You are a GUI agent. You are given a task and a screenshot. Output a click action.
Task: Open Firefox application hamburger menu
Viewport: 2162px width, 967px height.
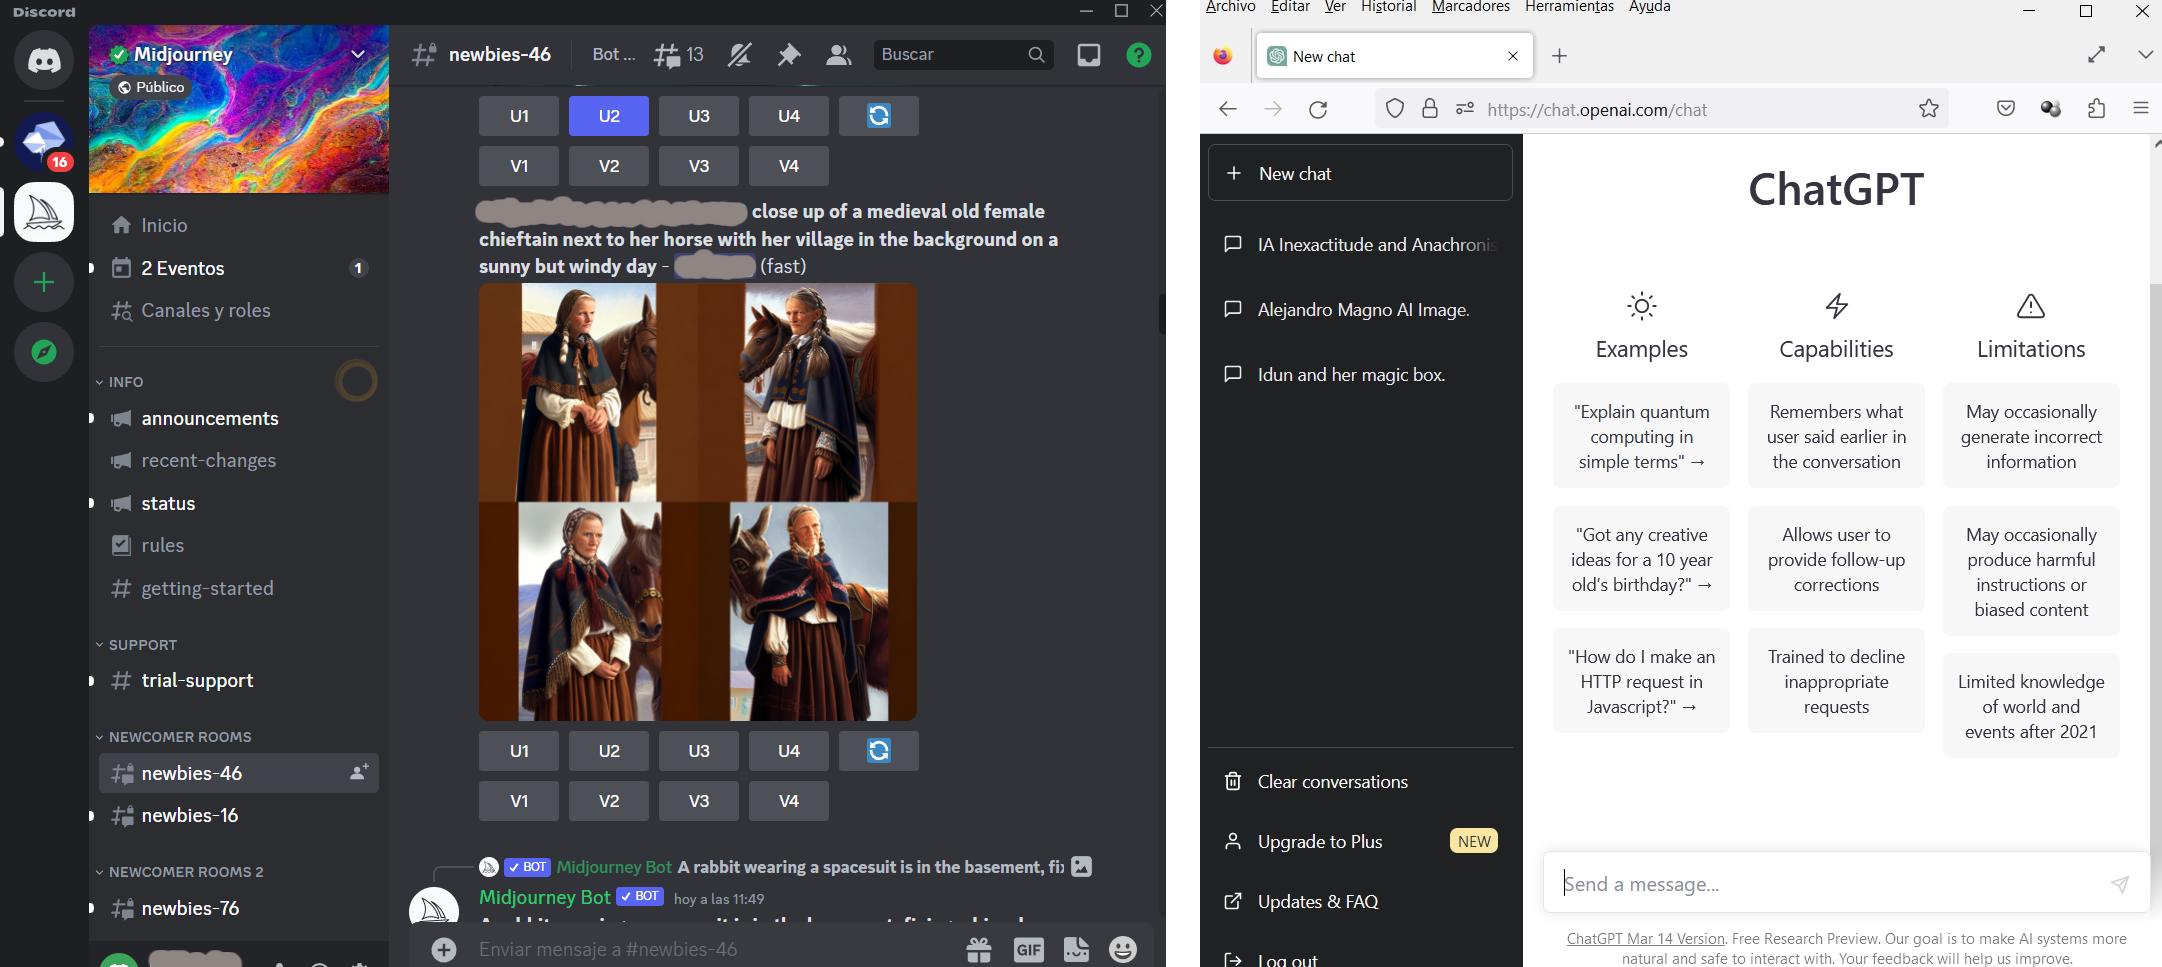coord(2141,109)
